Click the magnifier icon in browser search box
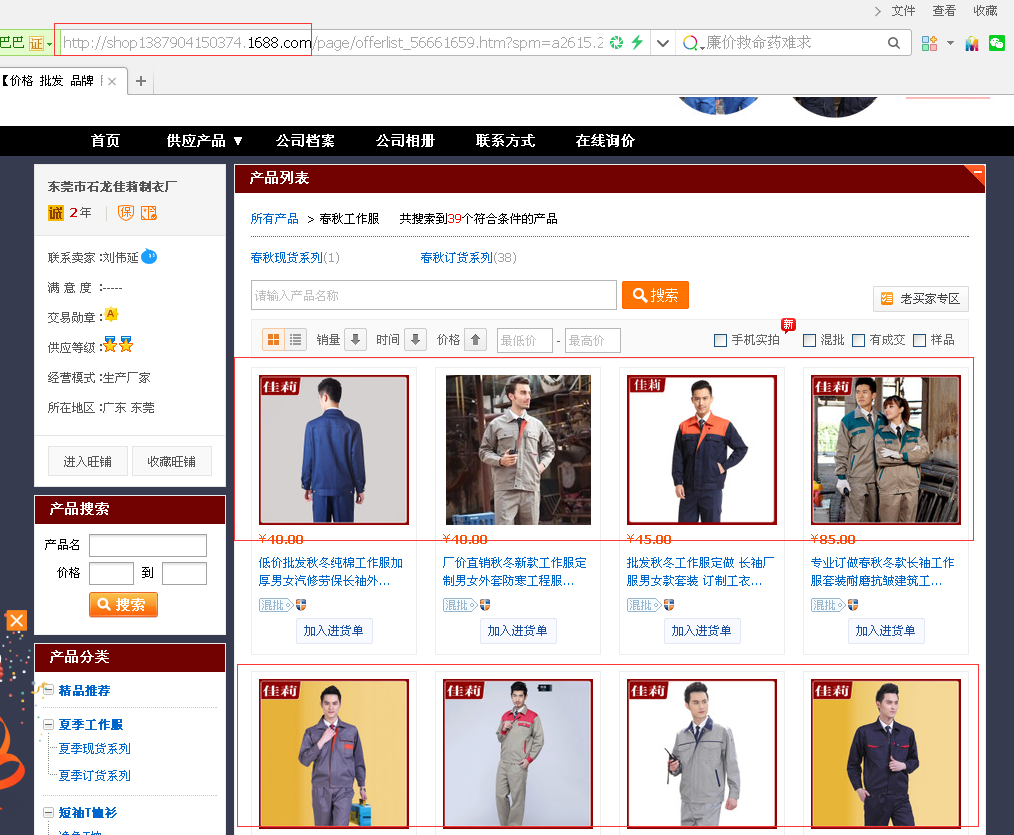 (x=894, y=43)
